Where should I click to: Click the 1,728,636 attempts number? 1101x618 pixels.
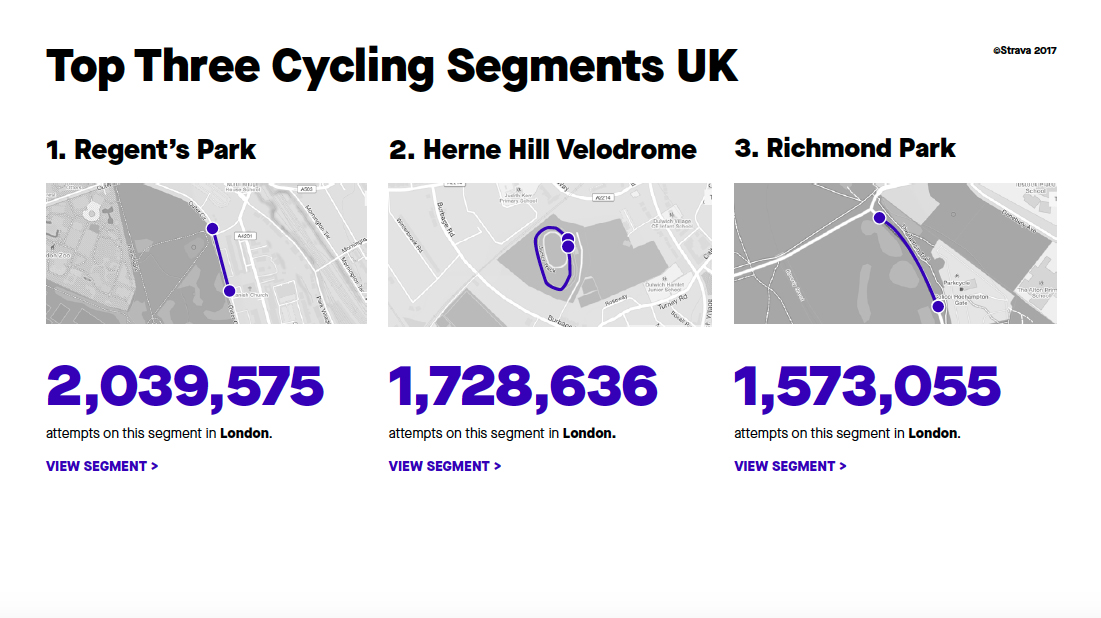pyautogui.click(x=523, y=388)
